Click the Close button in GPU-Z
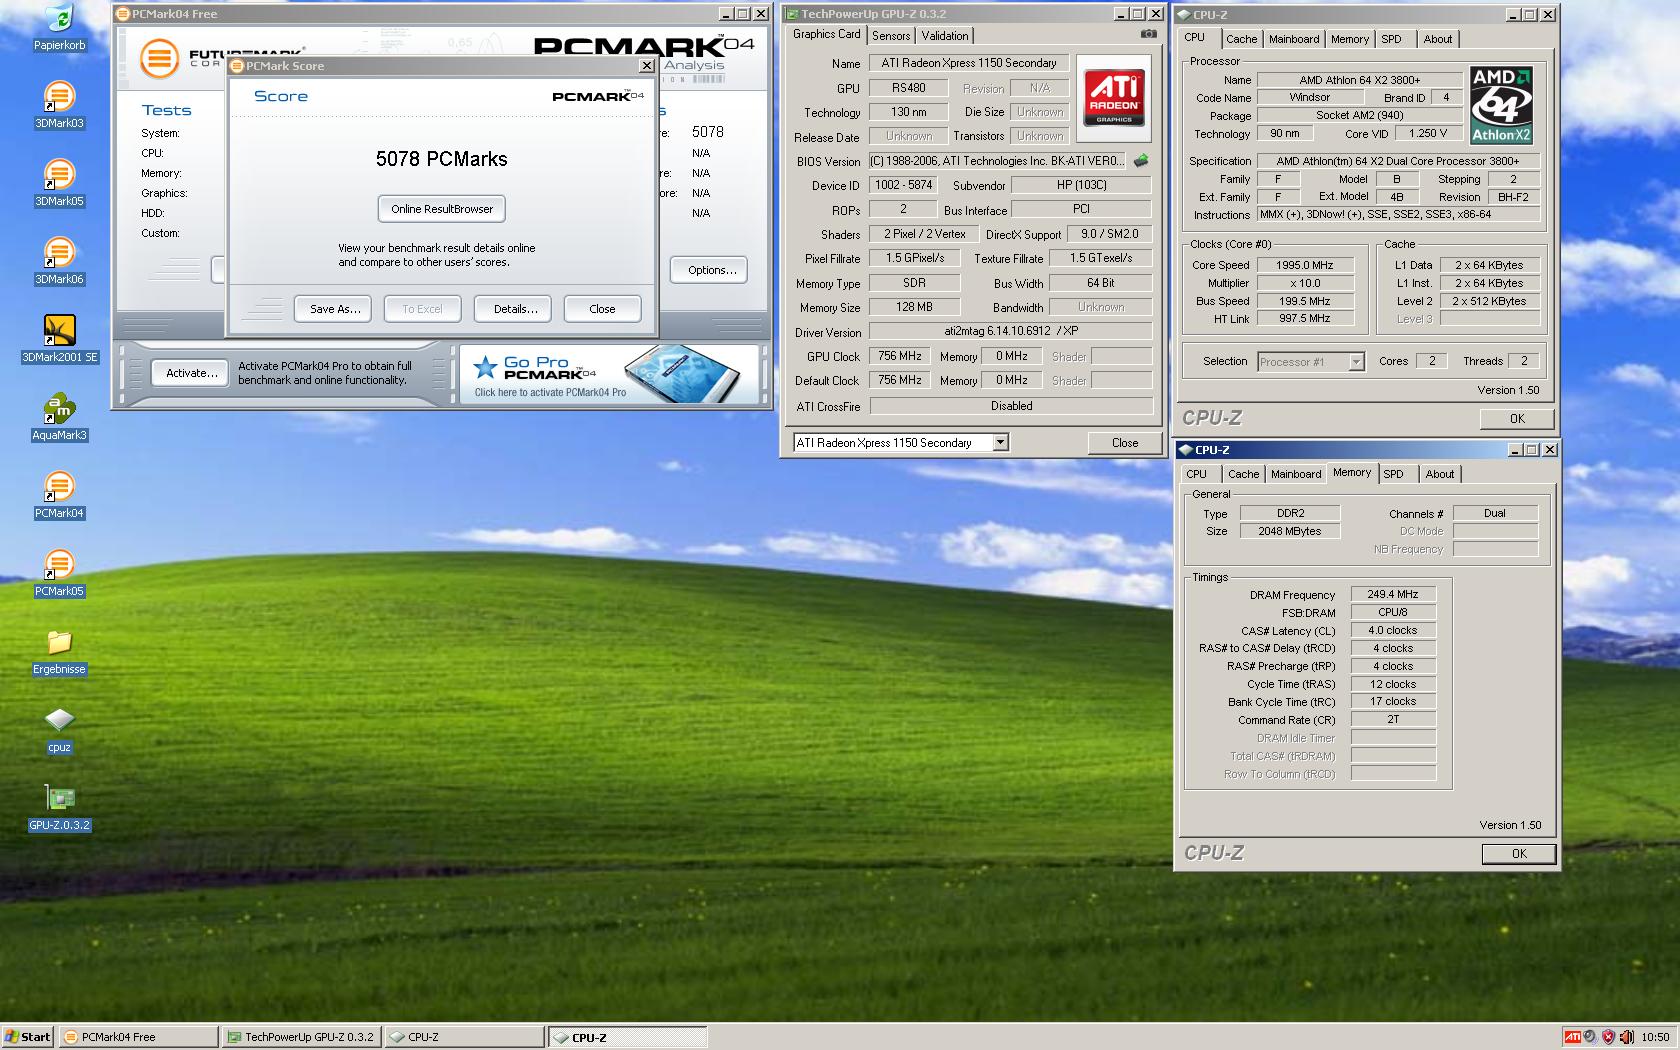The width and height of the screenshot is (1680, 1050). [1124, 443]
